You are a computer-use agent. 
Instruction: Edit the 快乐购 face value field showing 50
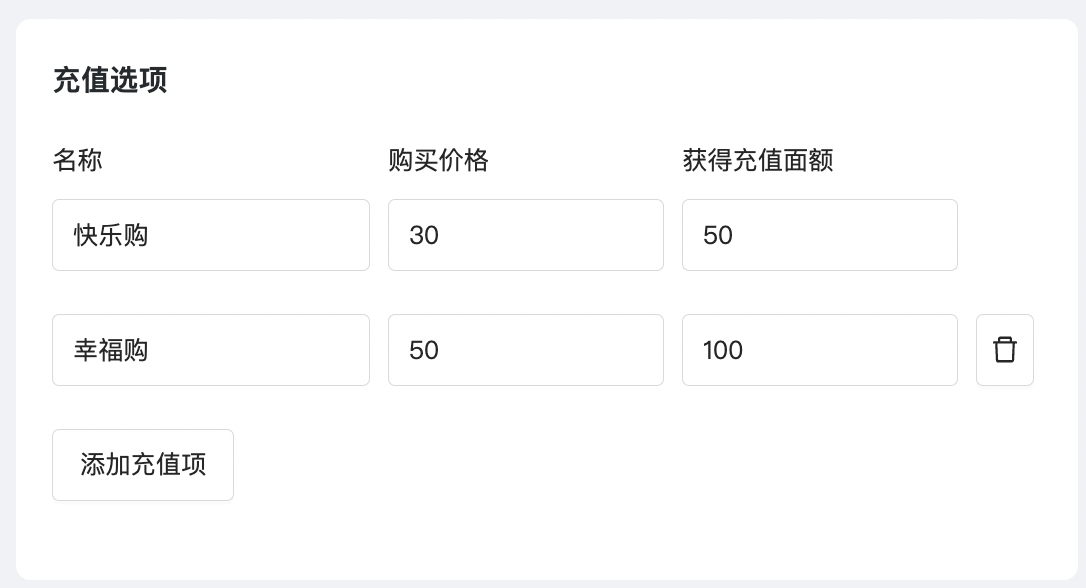pyautogui.click(x=819, y=235)
